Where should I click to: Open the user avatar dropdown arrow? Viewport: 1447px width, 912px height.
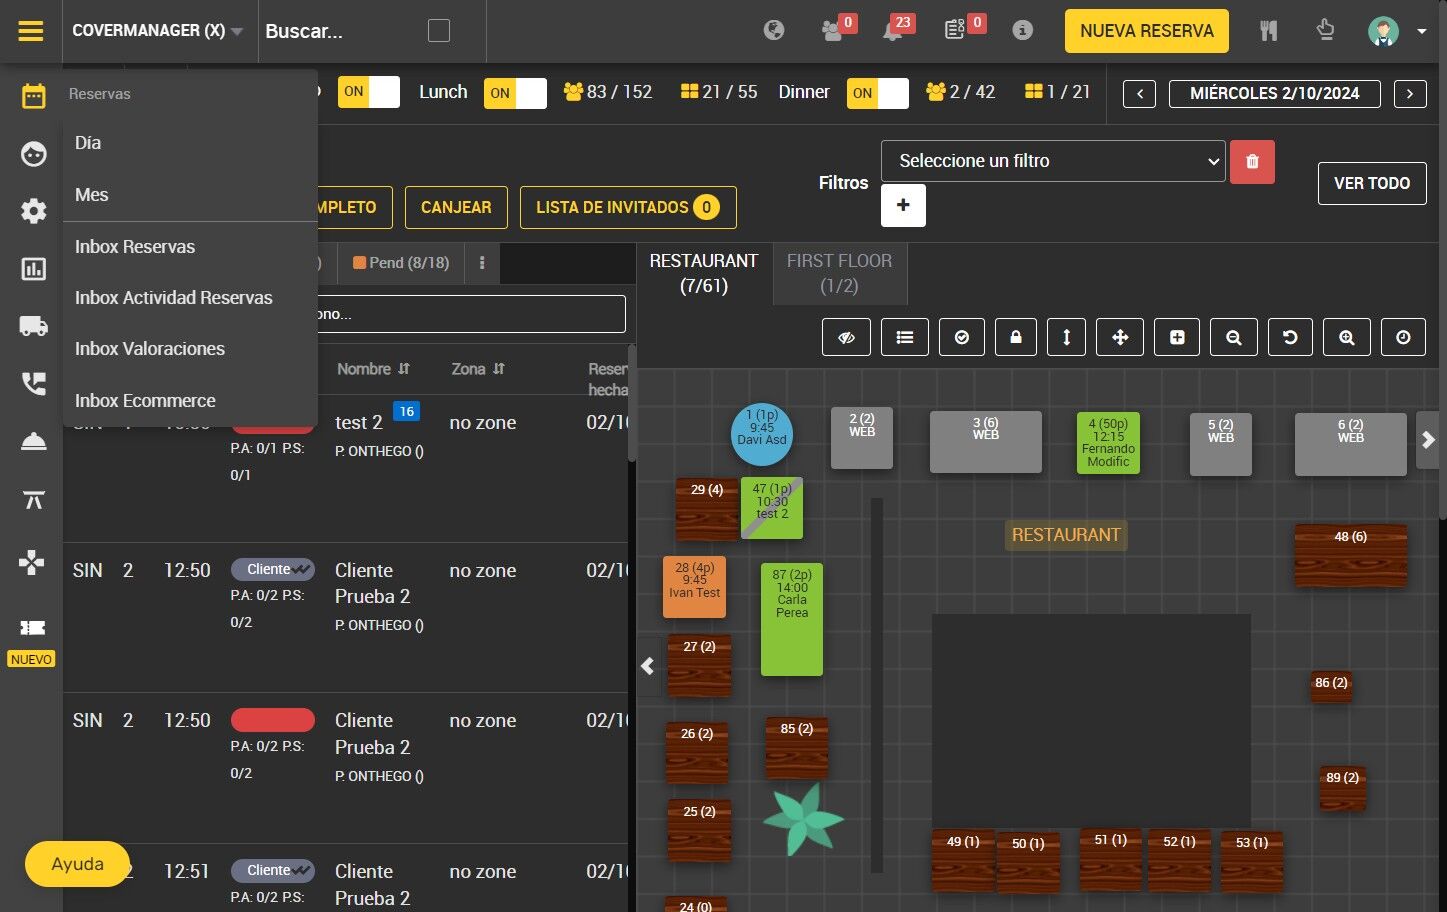1421,31
